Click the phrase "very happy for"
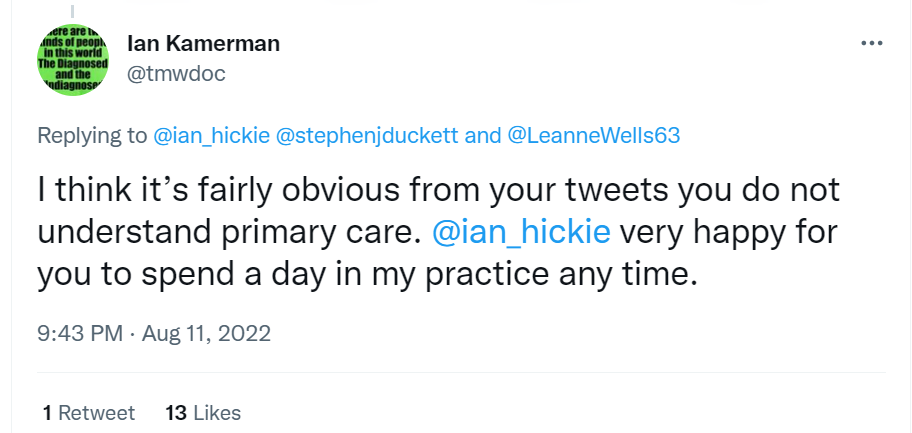 [726, 232]
